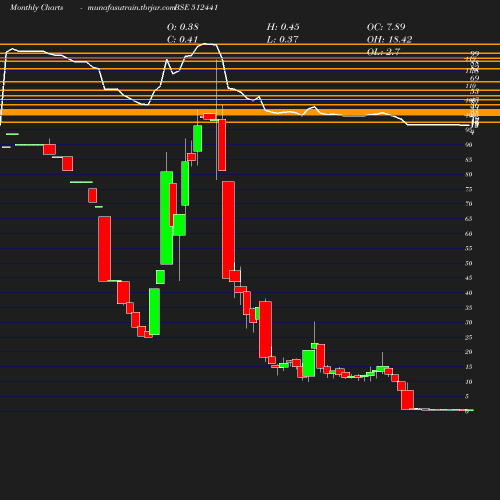Click the 5 price axis label

click(x=467, y=396)
